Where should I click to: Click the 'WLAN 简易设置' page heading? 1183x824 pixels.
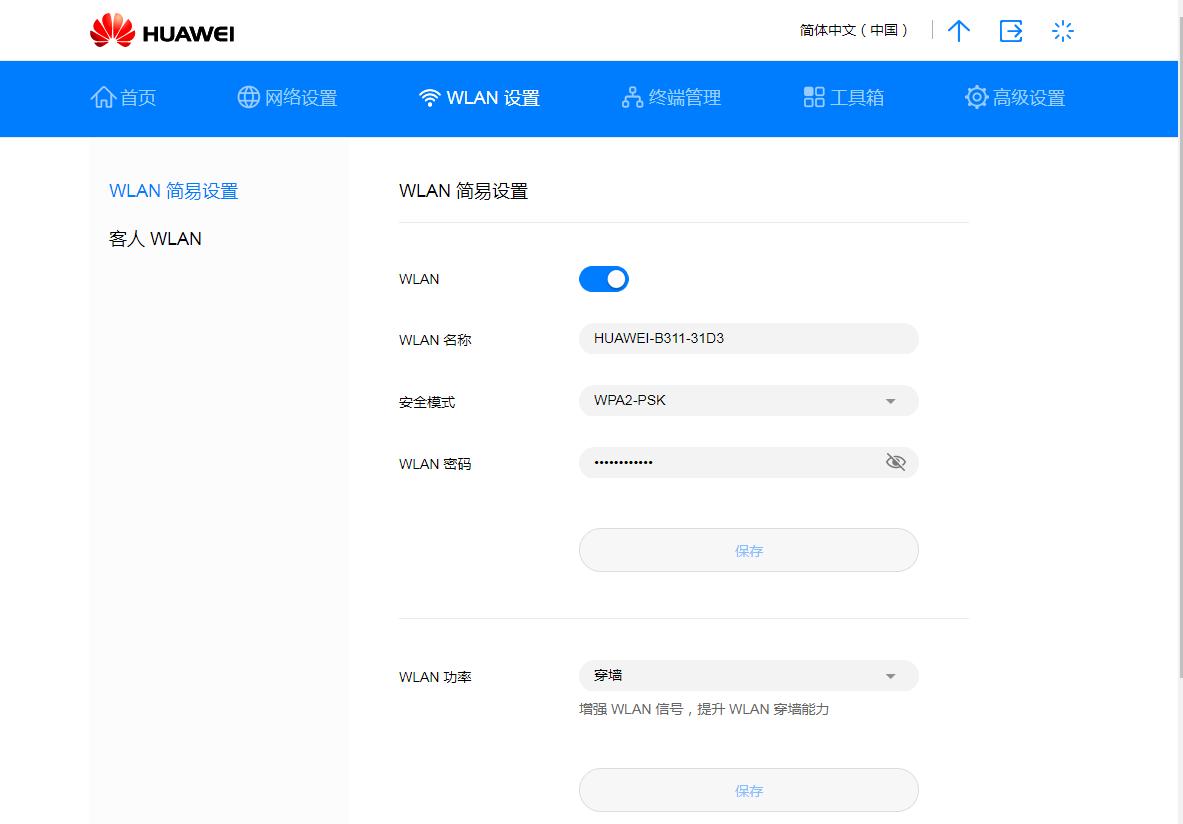(463, 191)
